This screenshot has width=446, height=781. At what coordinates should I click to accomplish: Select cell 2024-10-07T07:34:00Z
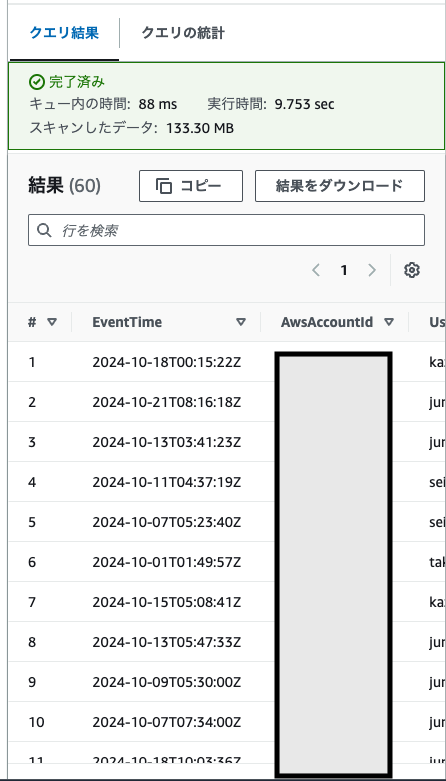coord(166,722)
